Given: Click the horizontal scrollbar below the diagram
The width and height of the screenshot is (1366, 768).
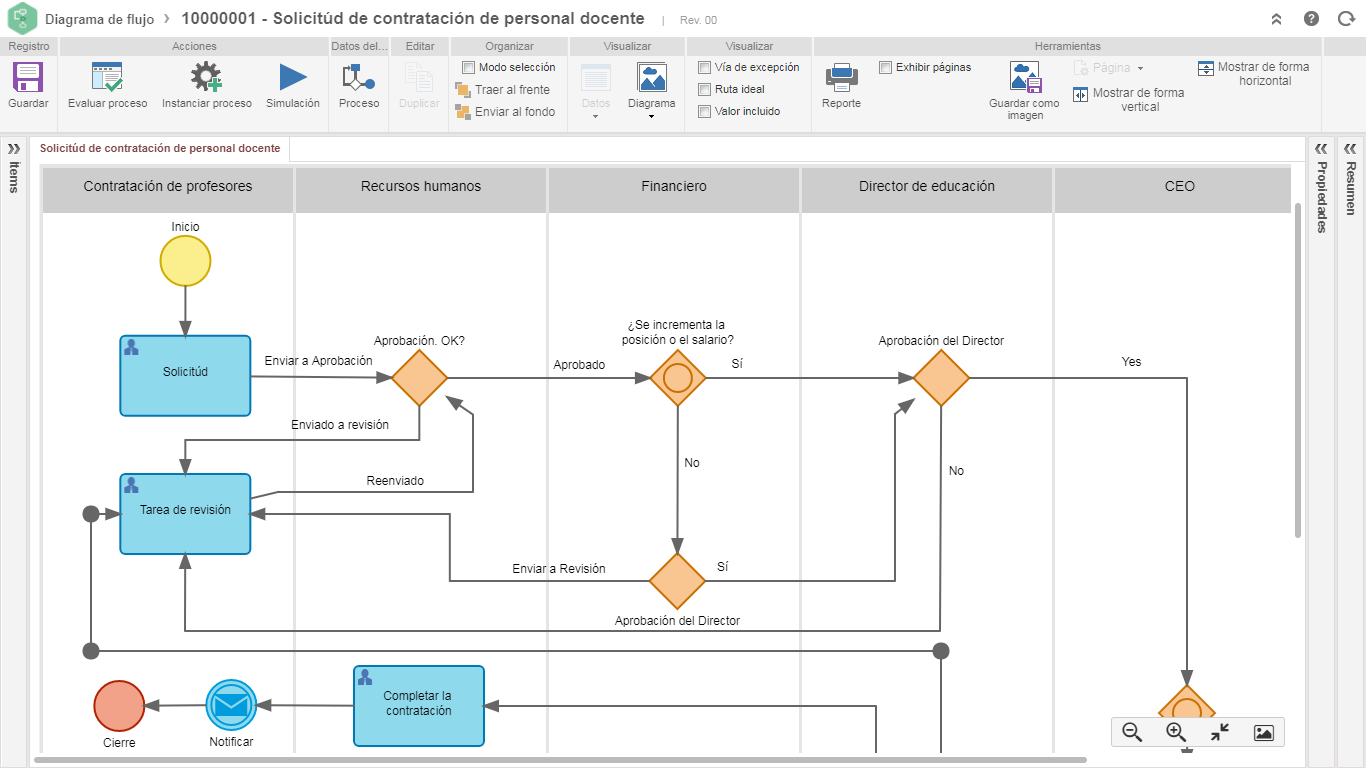Looking at the screenshot, I should (x=560, y=760).
